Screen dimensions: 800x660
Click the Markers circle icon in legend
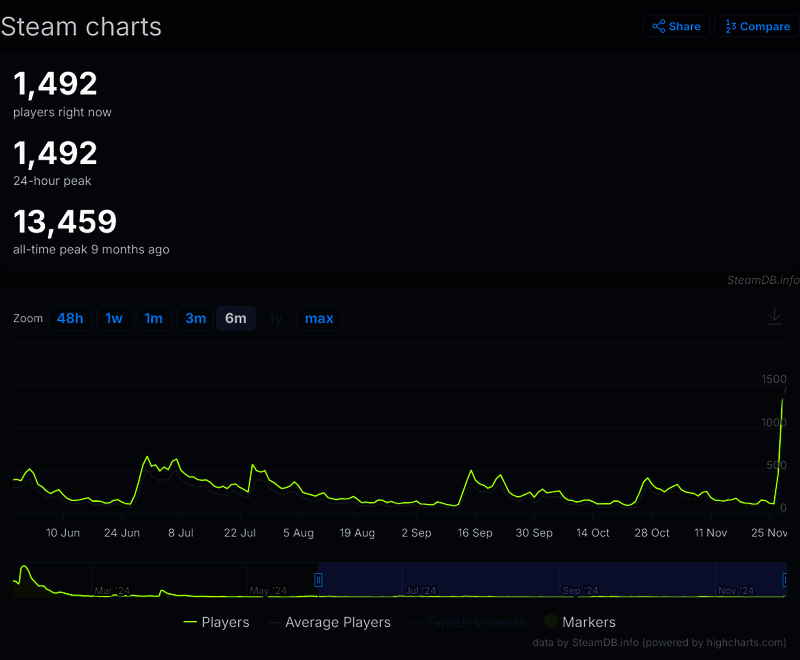tap(550, 622)
